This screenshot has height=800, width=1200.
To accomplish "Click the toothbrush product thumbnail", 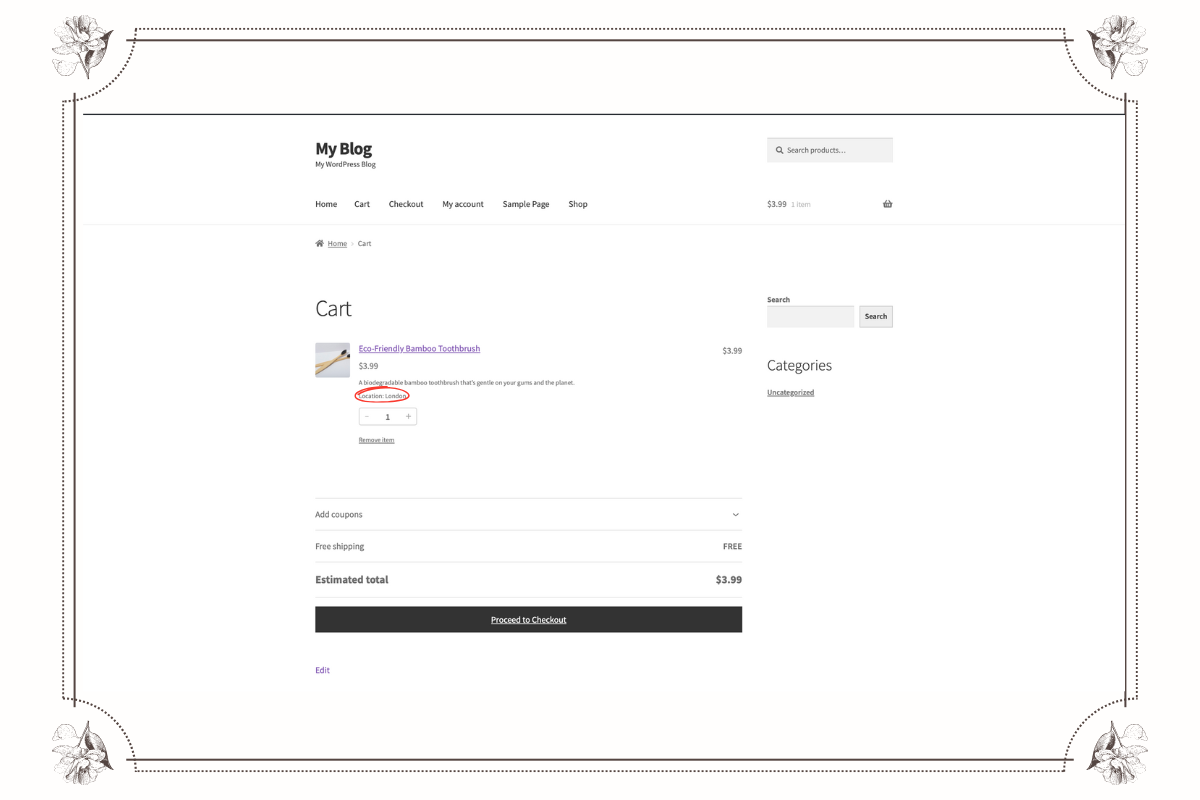I will [332, 360].
